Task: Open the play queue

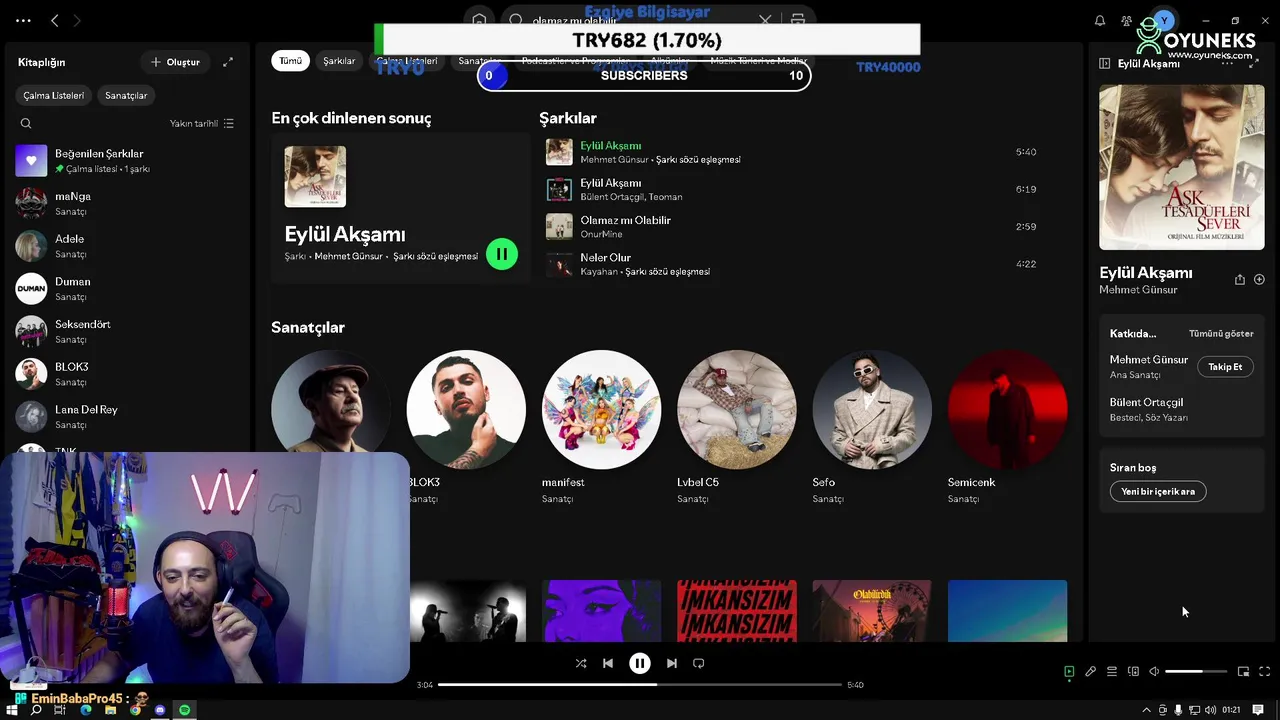Action: (1112, 672)
